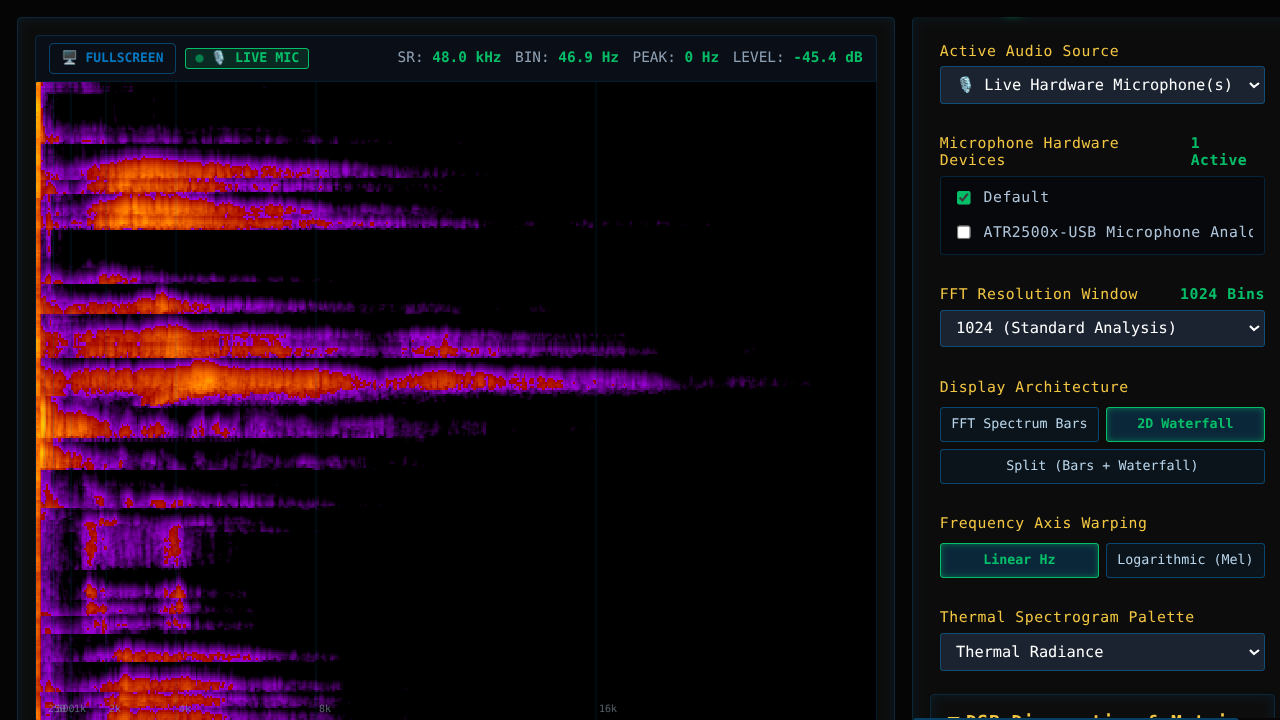
Task: Open the Thermal Spectrogram Palette dropdown
Action: 1102,652
